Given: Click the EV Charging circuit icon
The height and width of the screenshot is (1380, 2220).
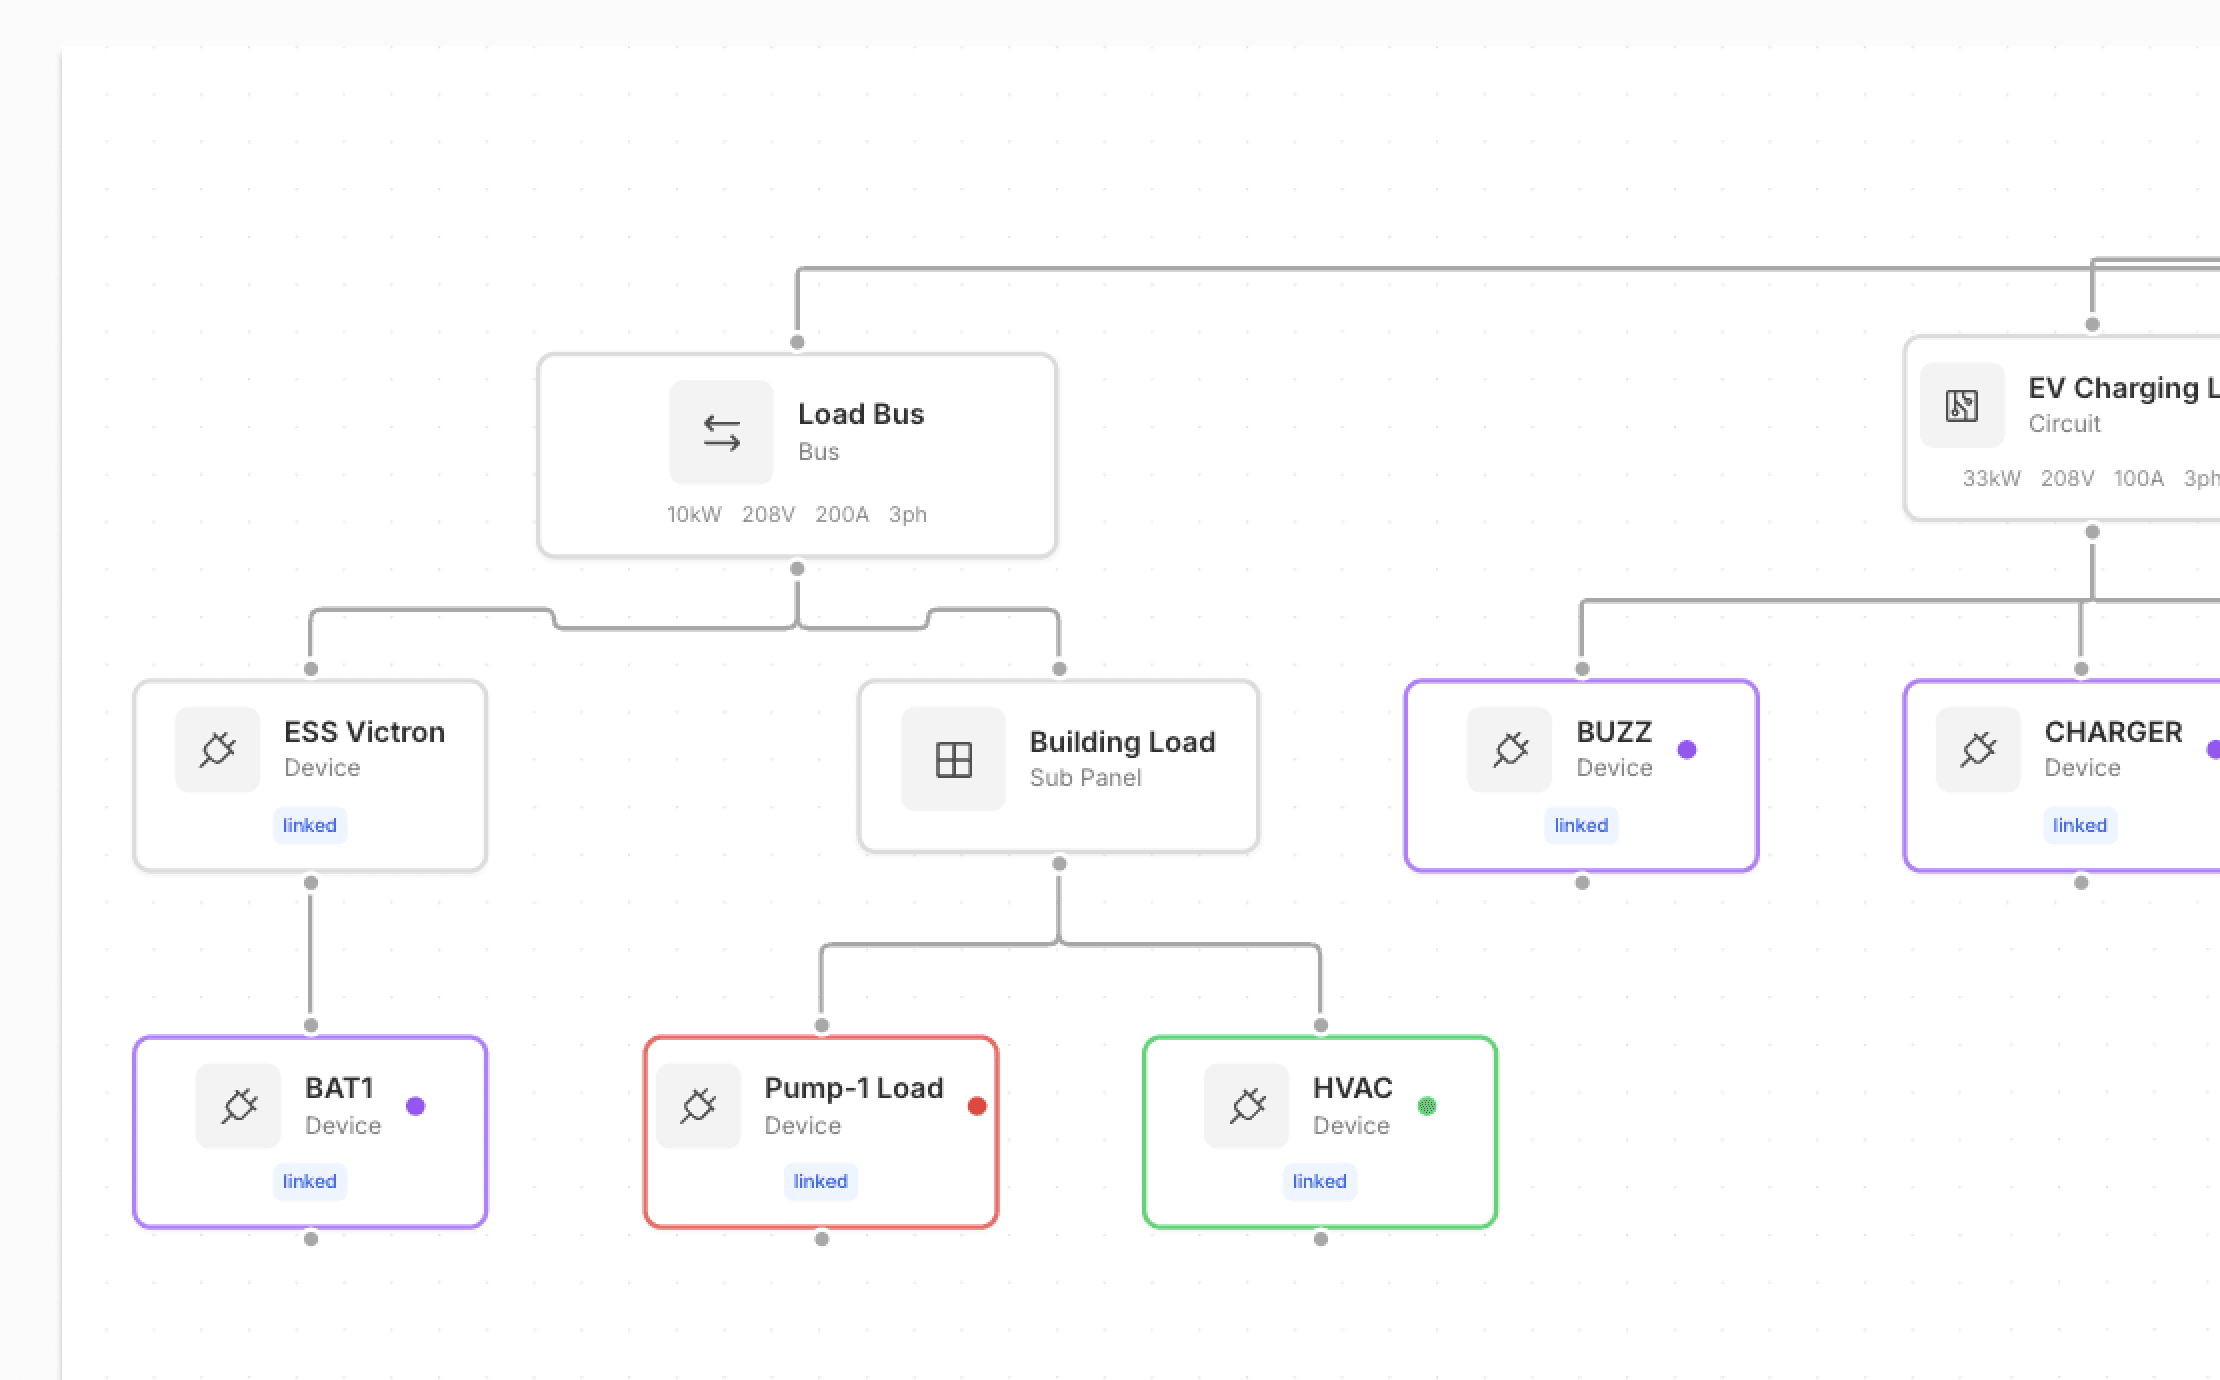Looking at the screenshot, I should (1962, 405).
